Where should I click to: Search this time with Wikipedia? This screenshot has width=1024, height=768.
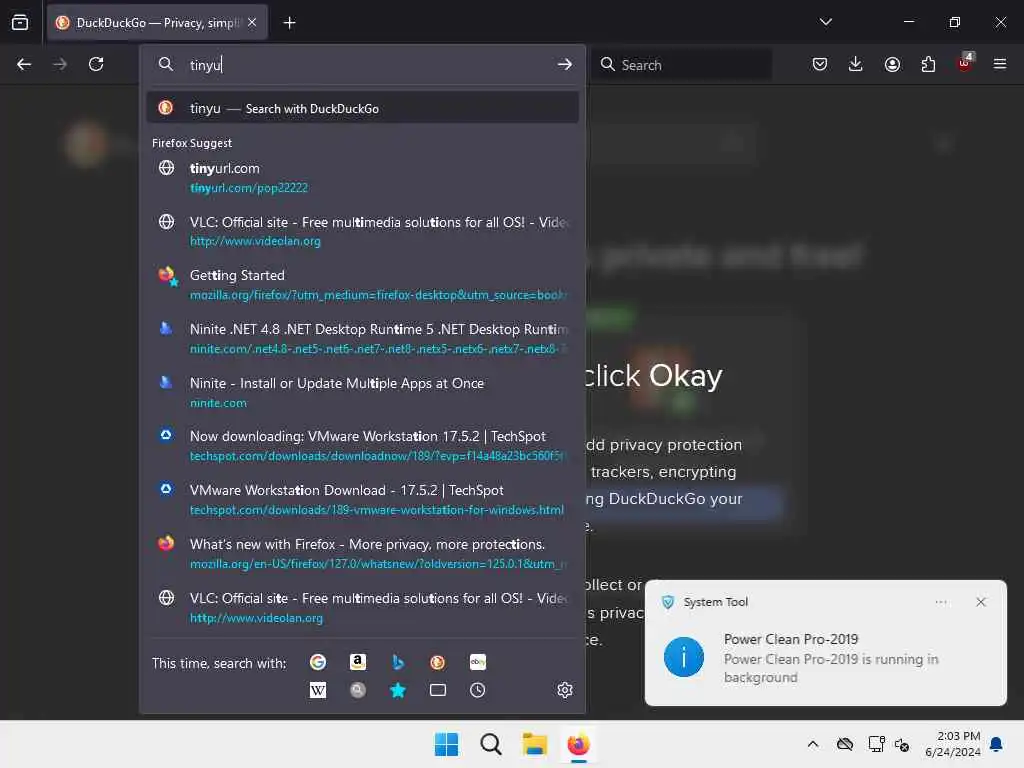pos(318,690)
